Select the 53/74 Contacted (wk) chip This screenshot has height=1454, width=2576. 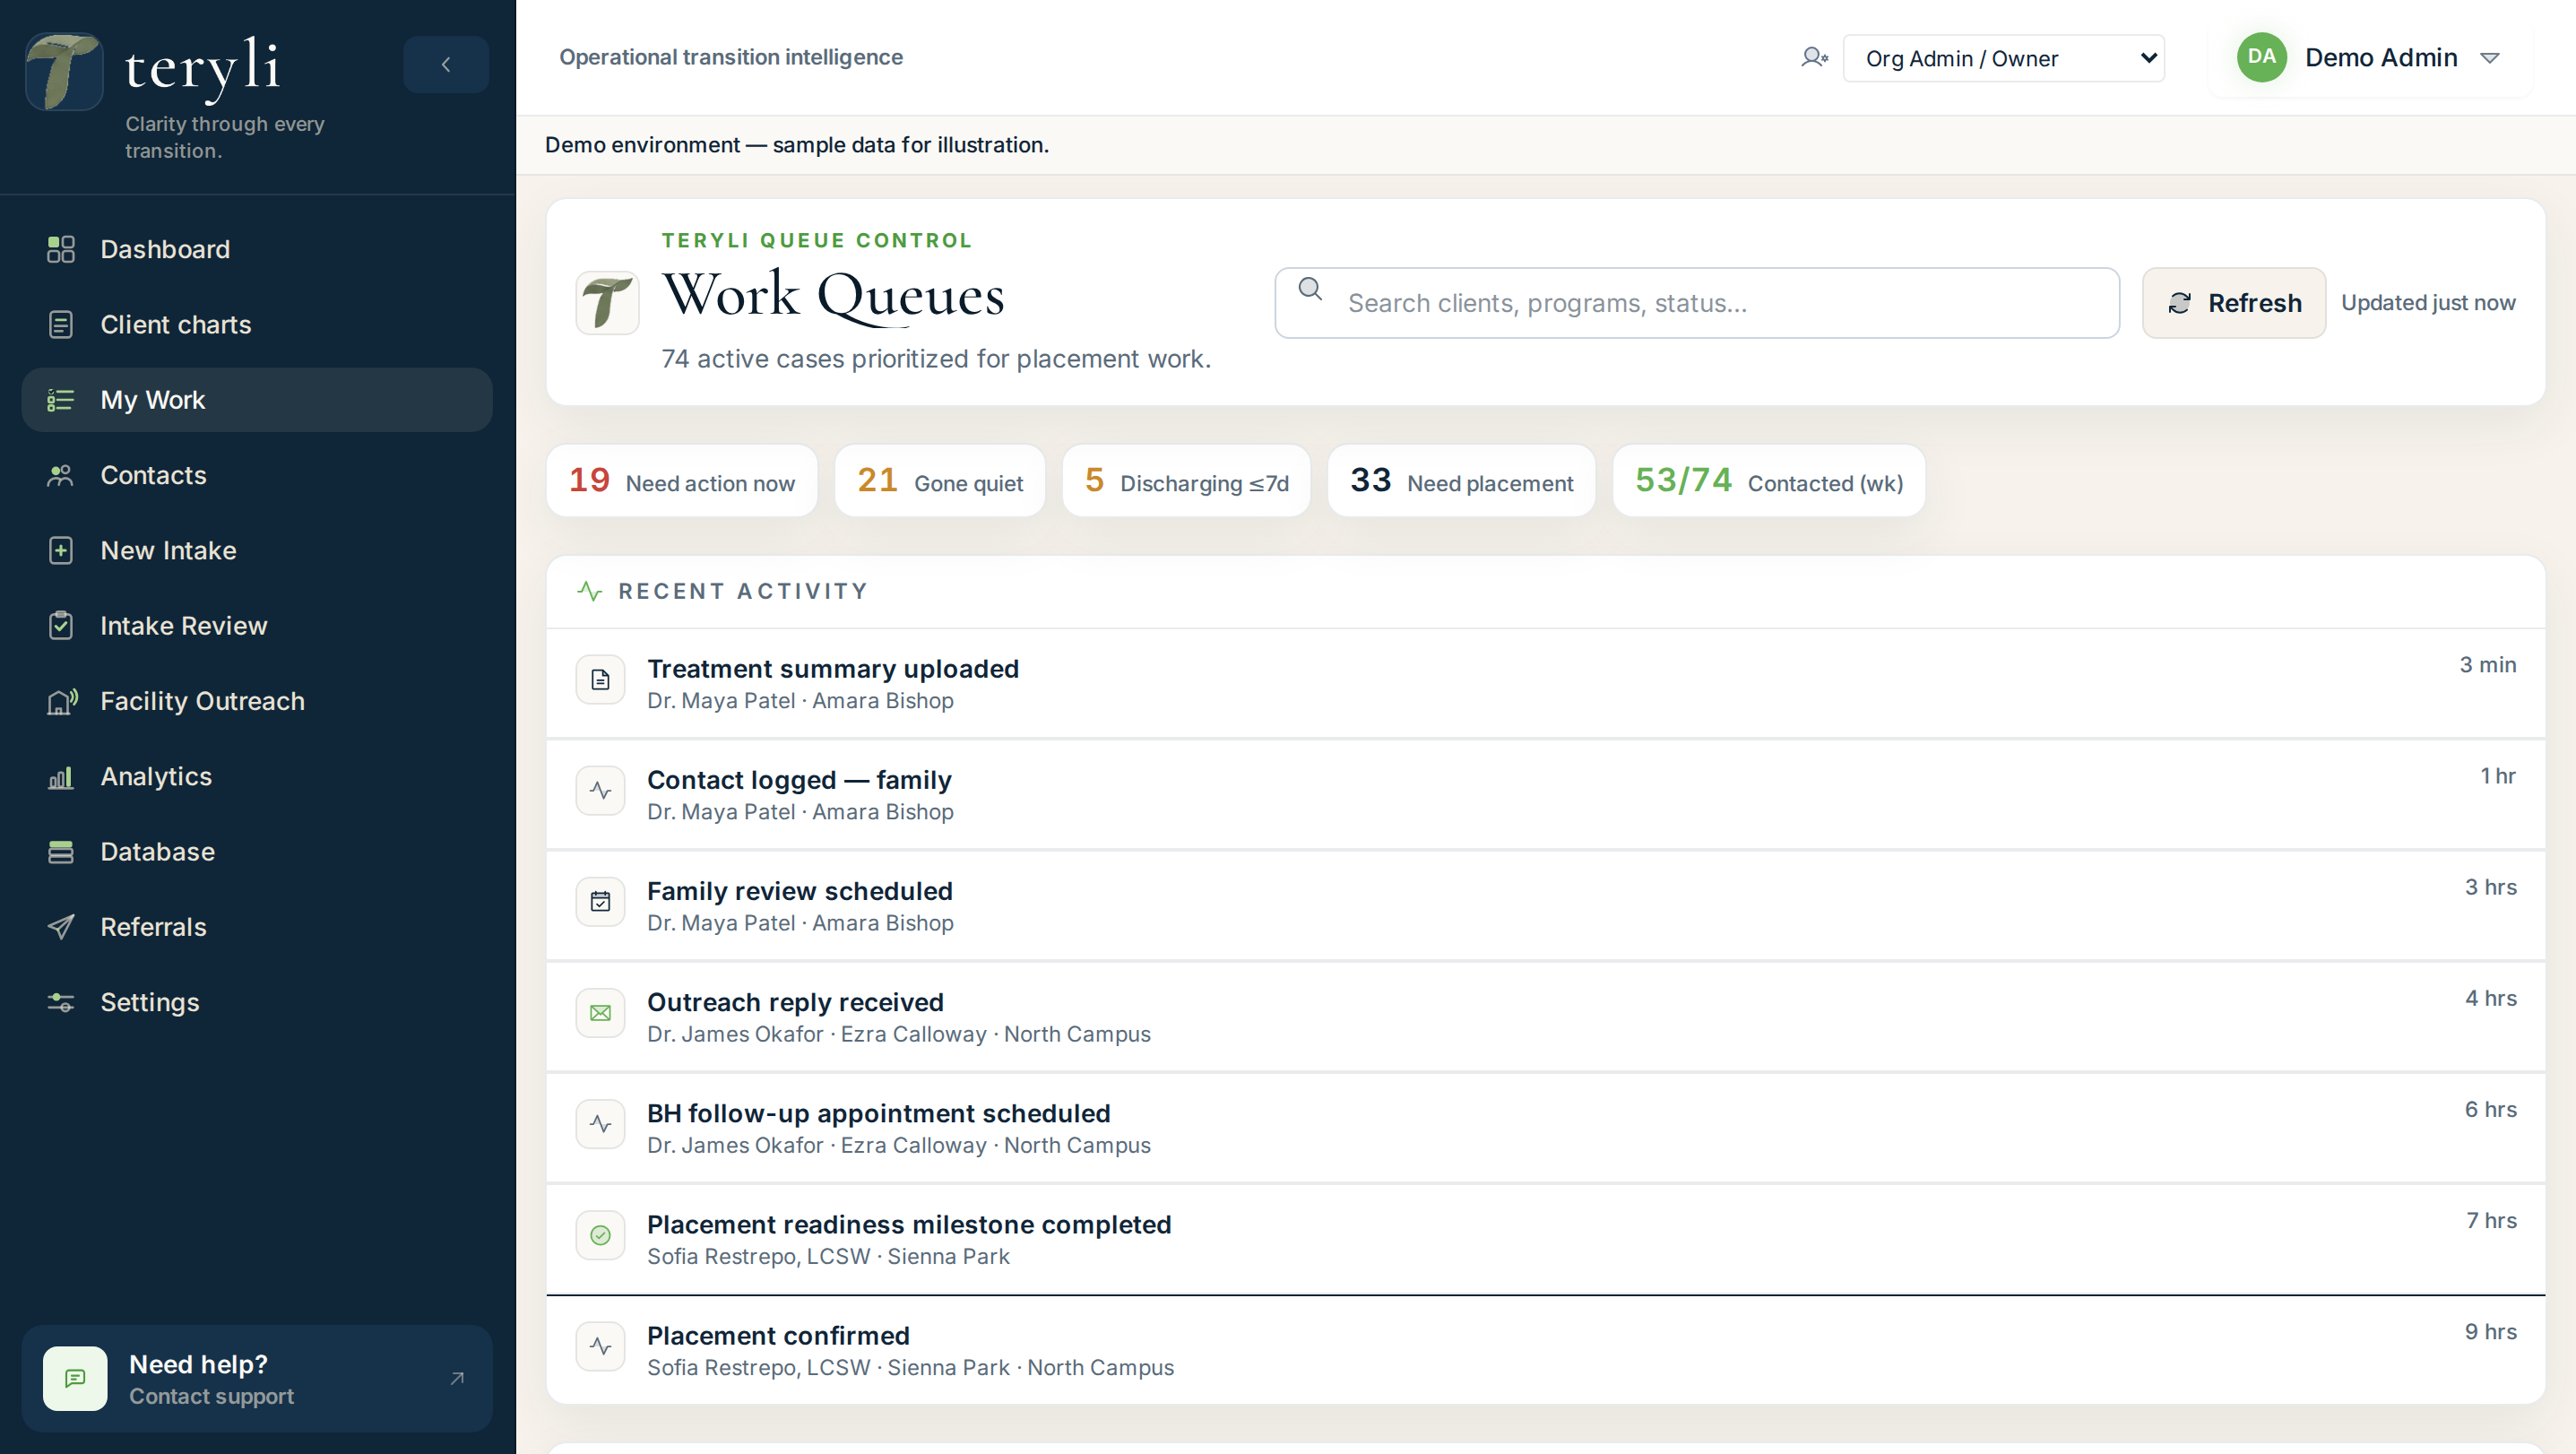(x=1768, y=481)
